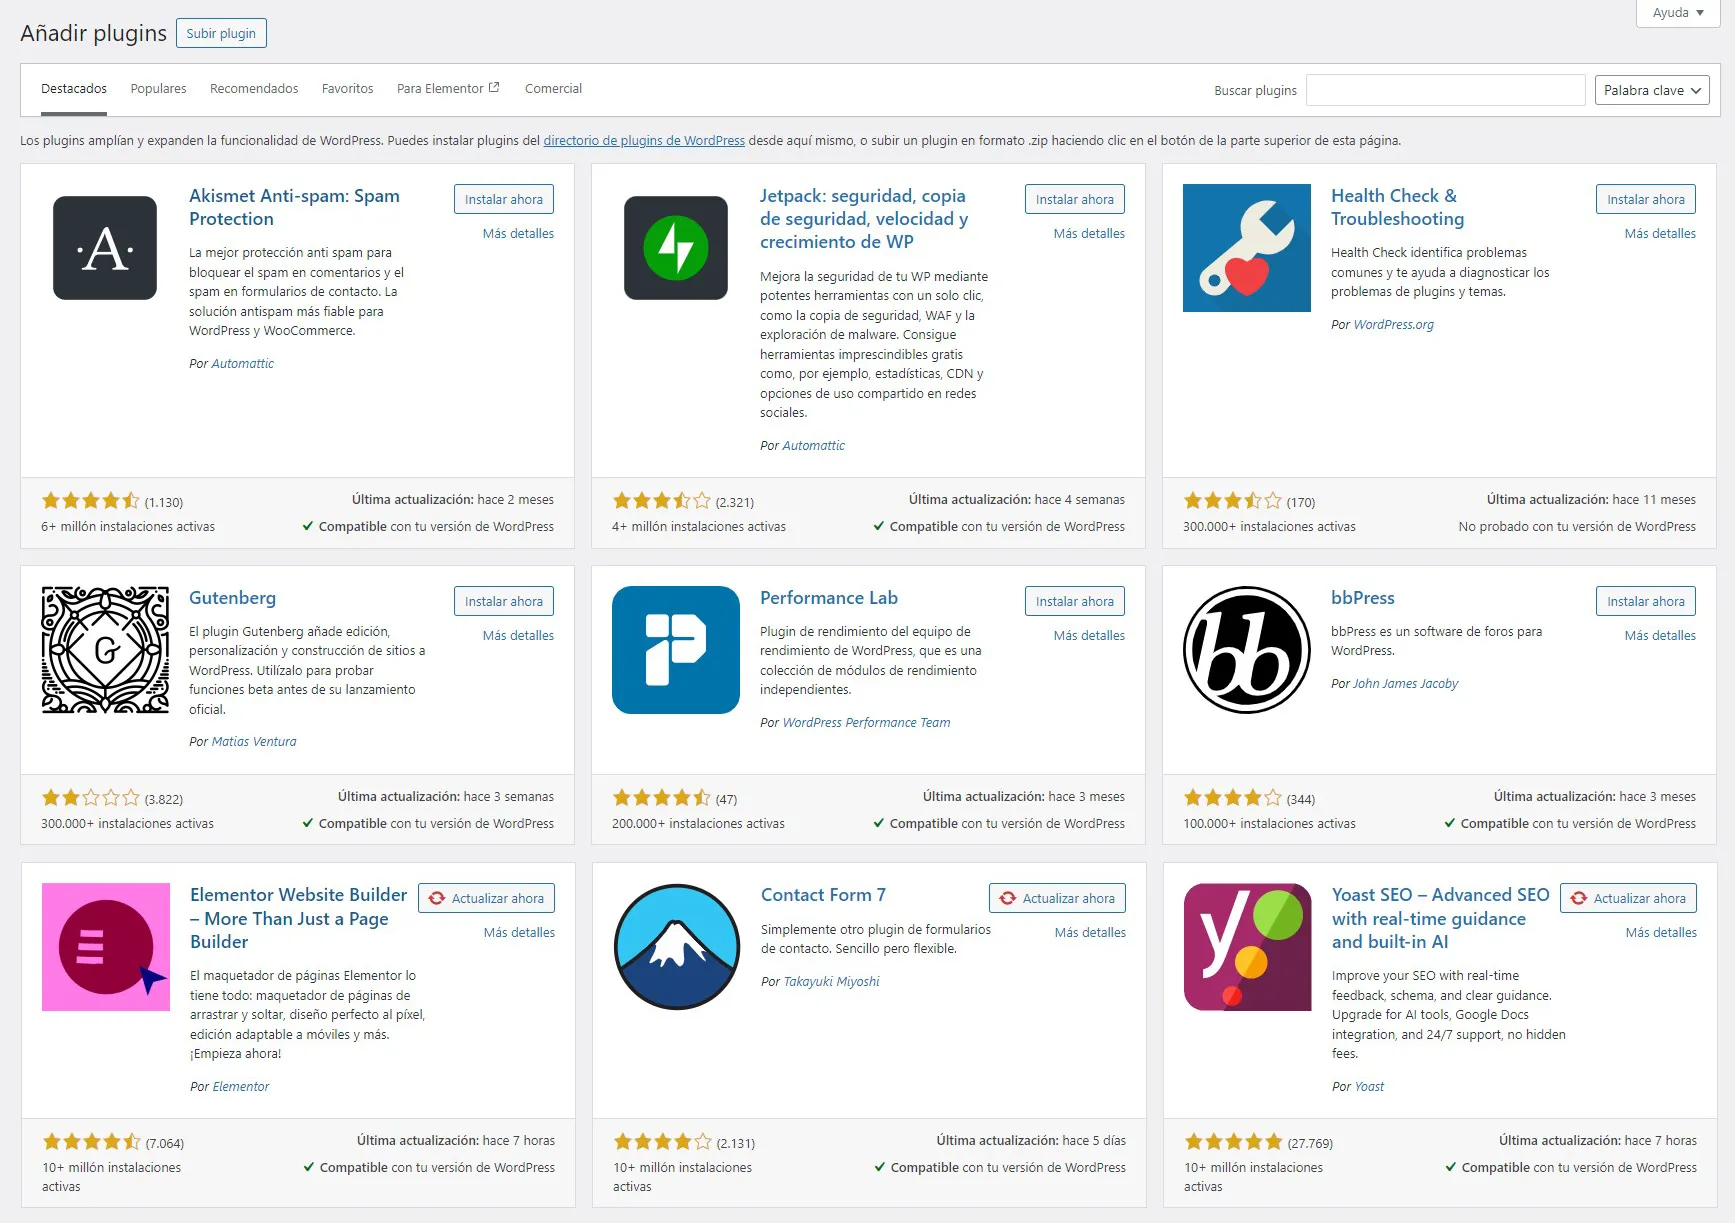The image size is (1735, 1223).
Task: Expand the Ayuda help panel
Action: pos(1677,13)
